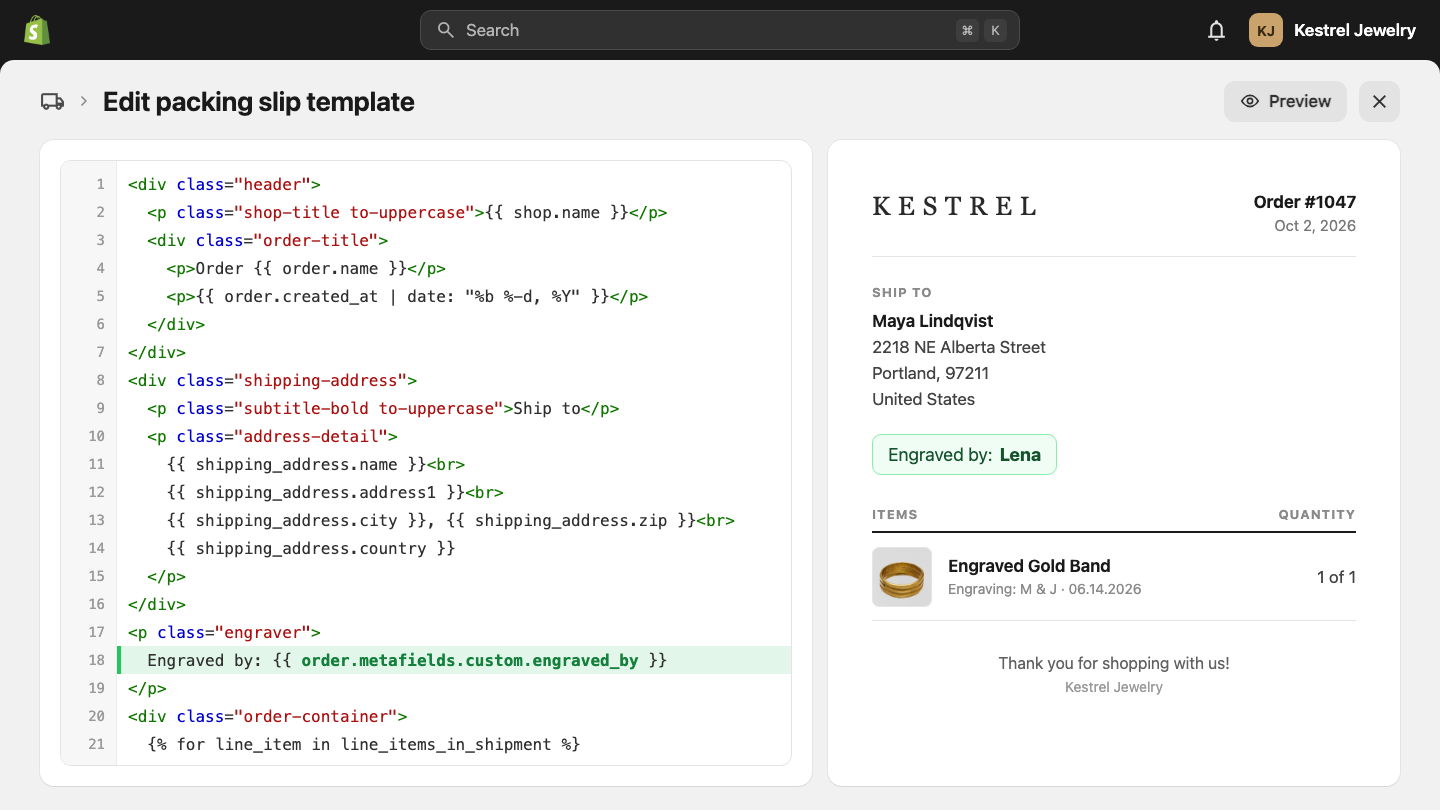Open Kestrel Jewelry account menu
The width and height of the screenshot is (1440, 810).
(1354, 30)
